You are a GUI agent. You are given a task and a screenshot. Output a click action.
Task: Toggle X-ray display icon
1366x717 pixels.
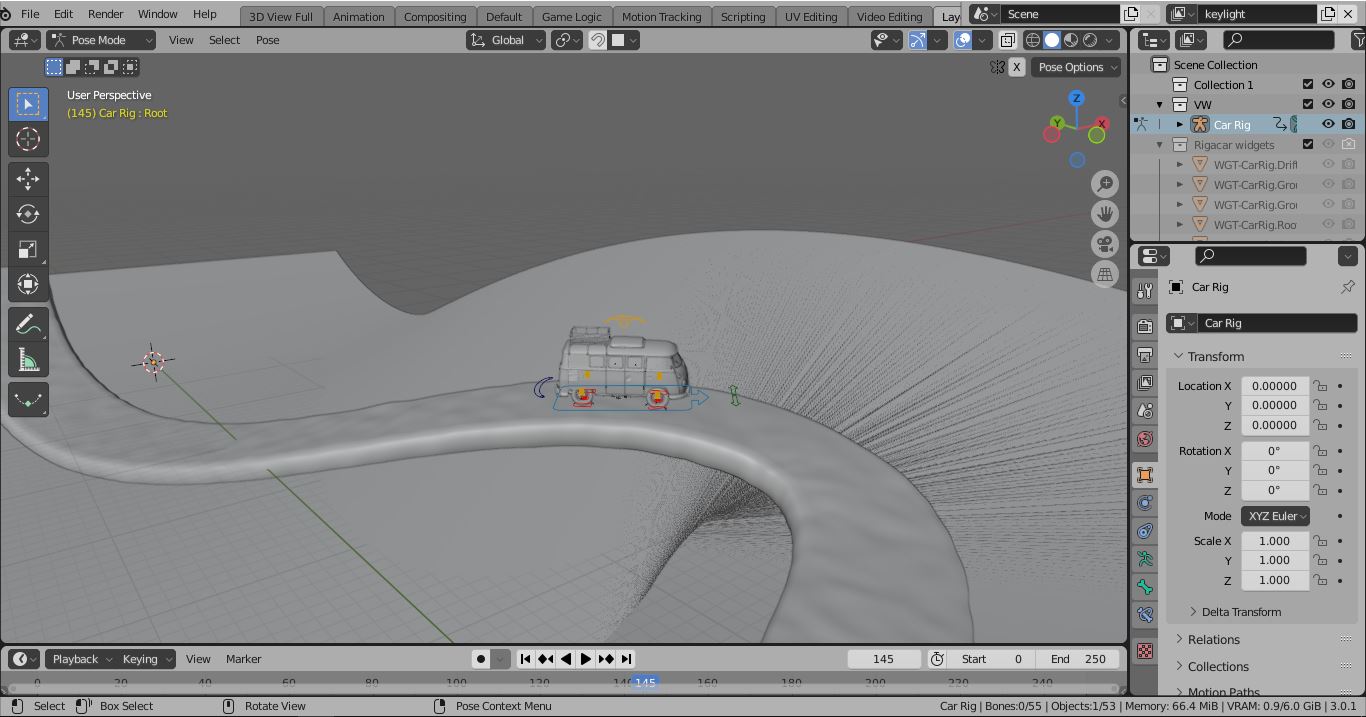click(1007, 40)
